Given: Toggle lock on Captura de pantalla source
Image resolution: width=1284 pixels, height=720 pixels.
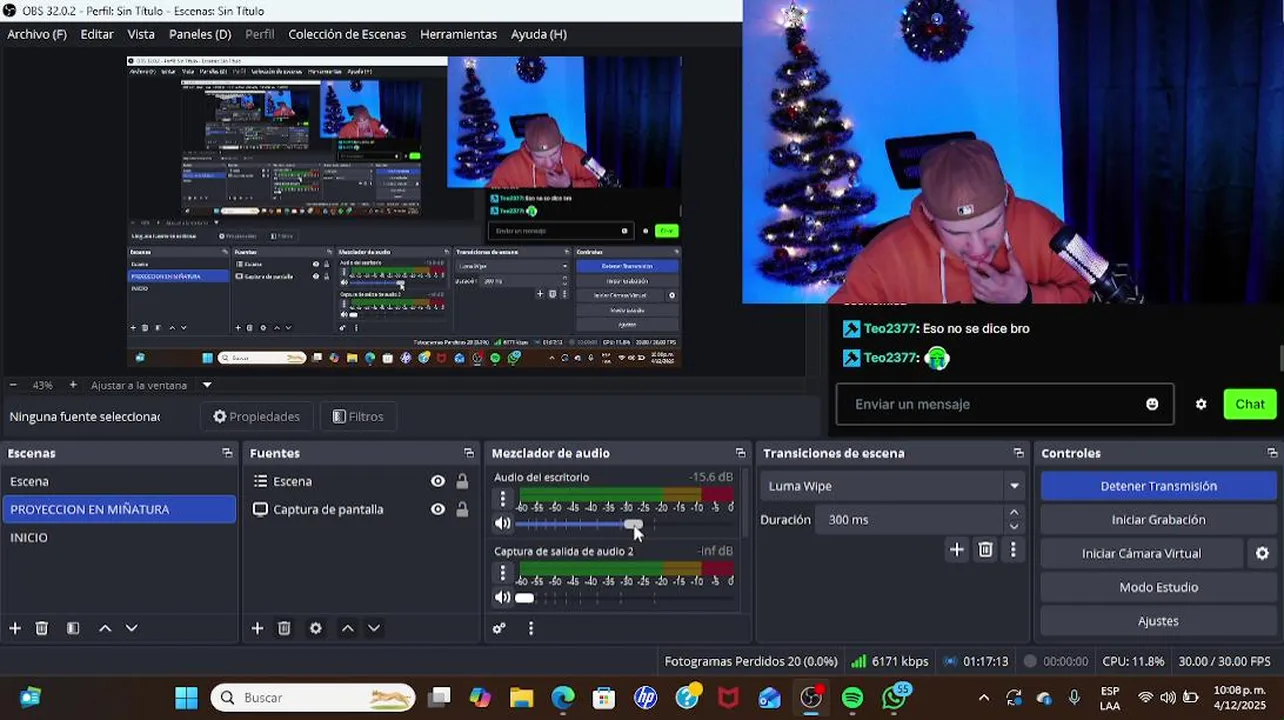Looking at the screenshot, I should tap(462, 509).
